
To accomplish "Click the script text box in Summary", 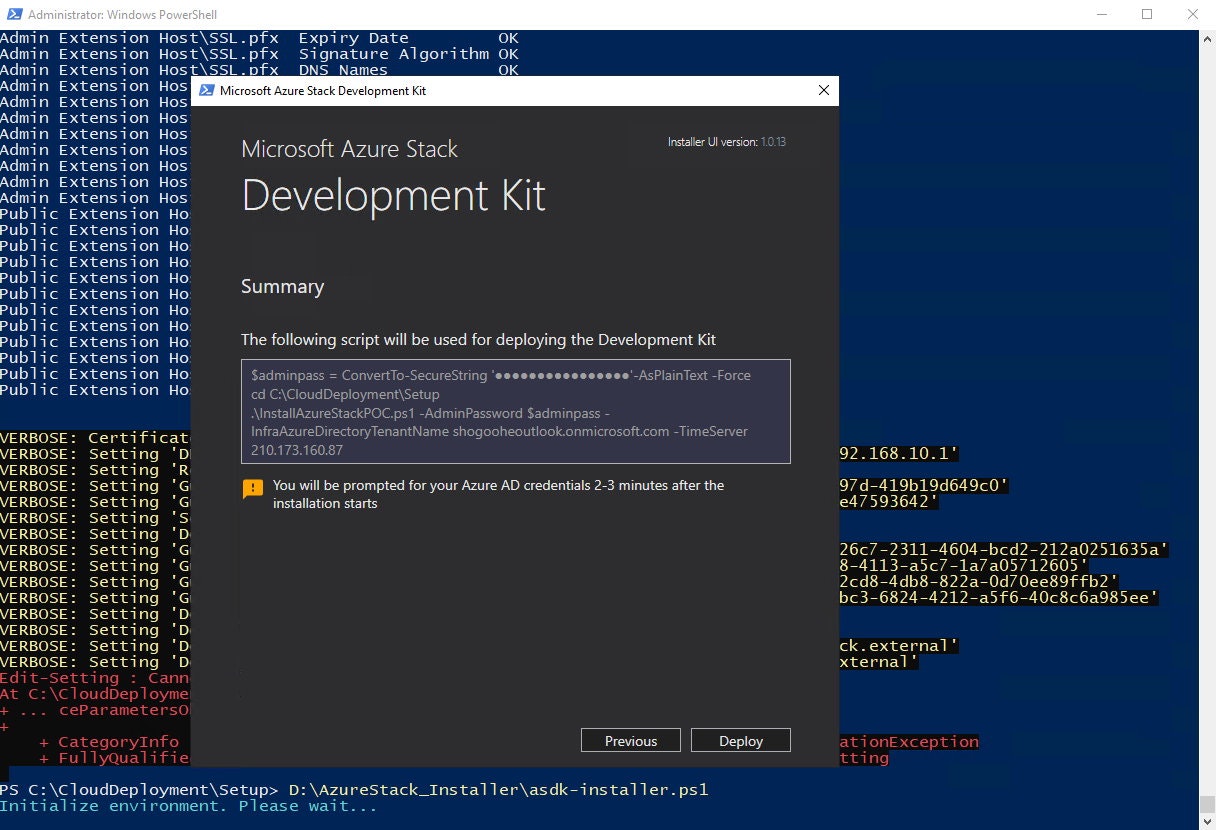I will [x=516, y=411].
